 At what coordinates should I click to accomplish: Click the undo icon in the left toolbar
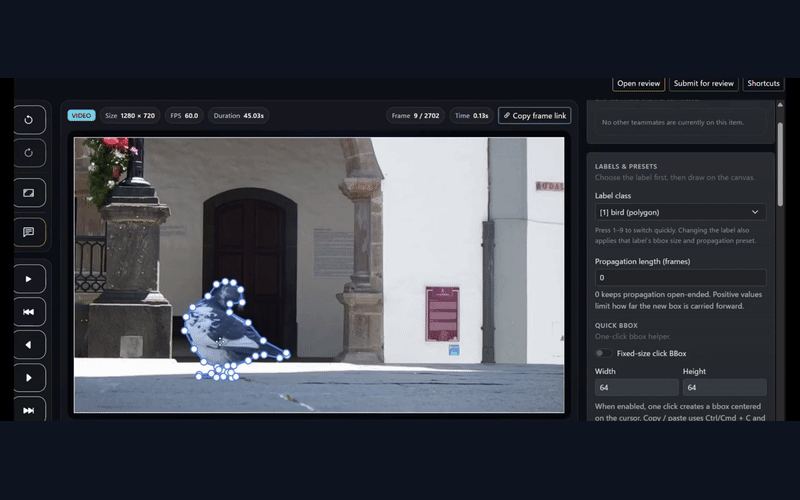(29, 120)
